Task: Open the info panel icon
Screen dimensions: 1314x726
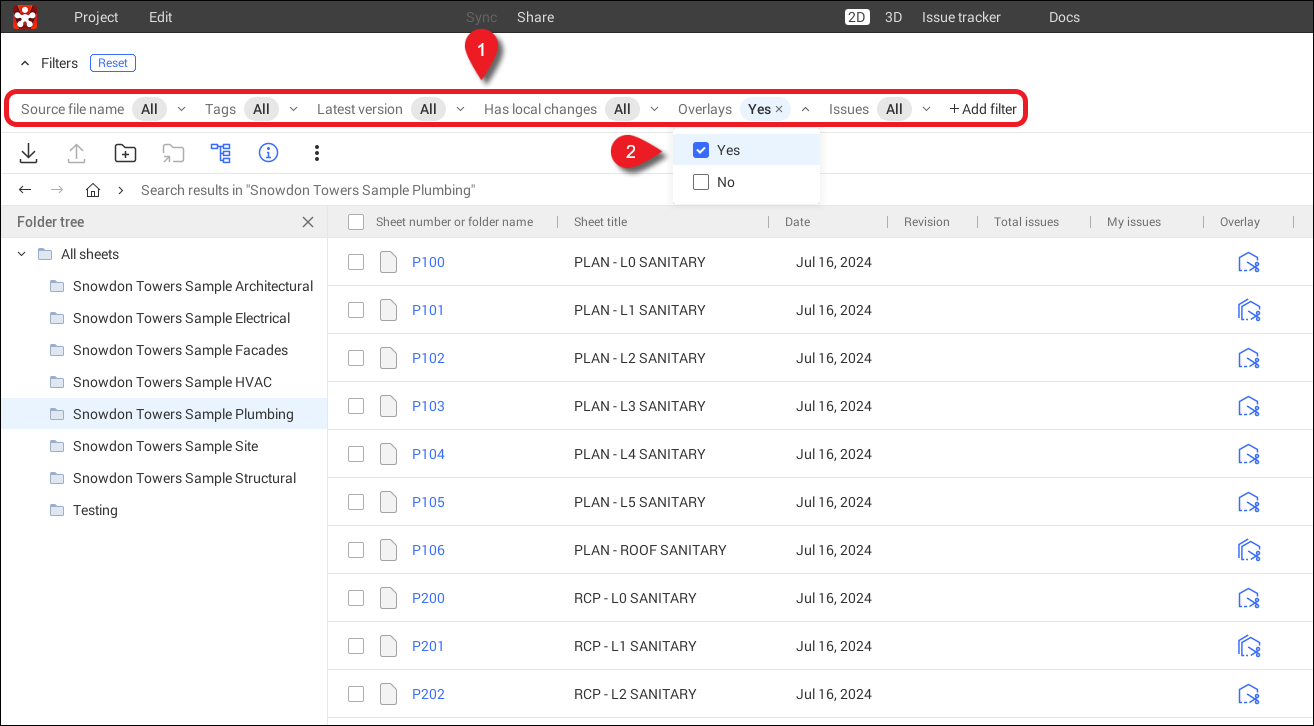Action: point(268,153)
